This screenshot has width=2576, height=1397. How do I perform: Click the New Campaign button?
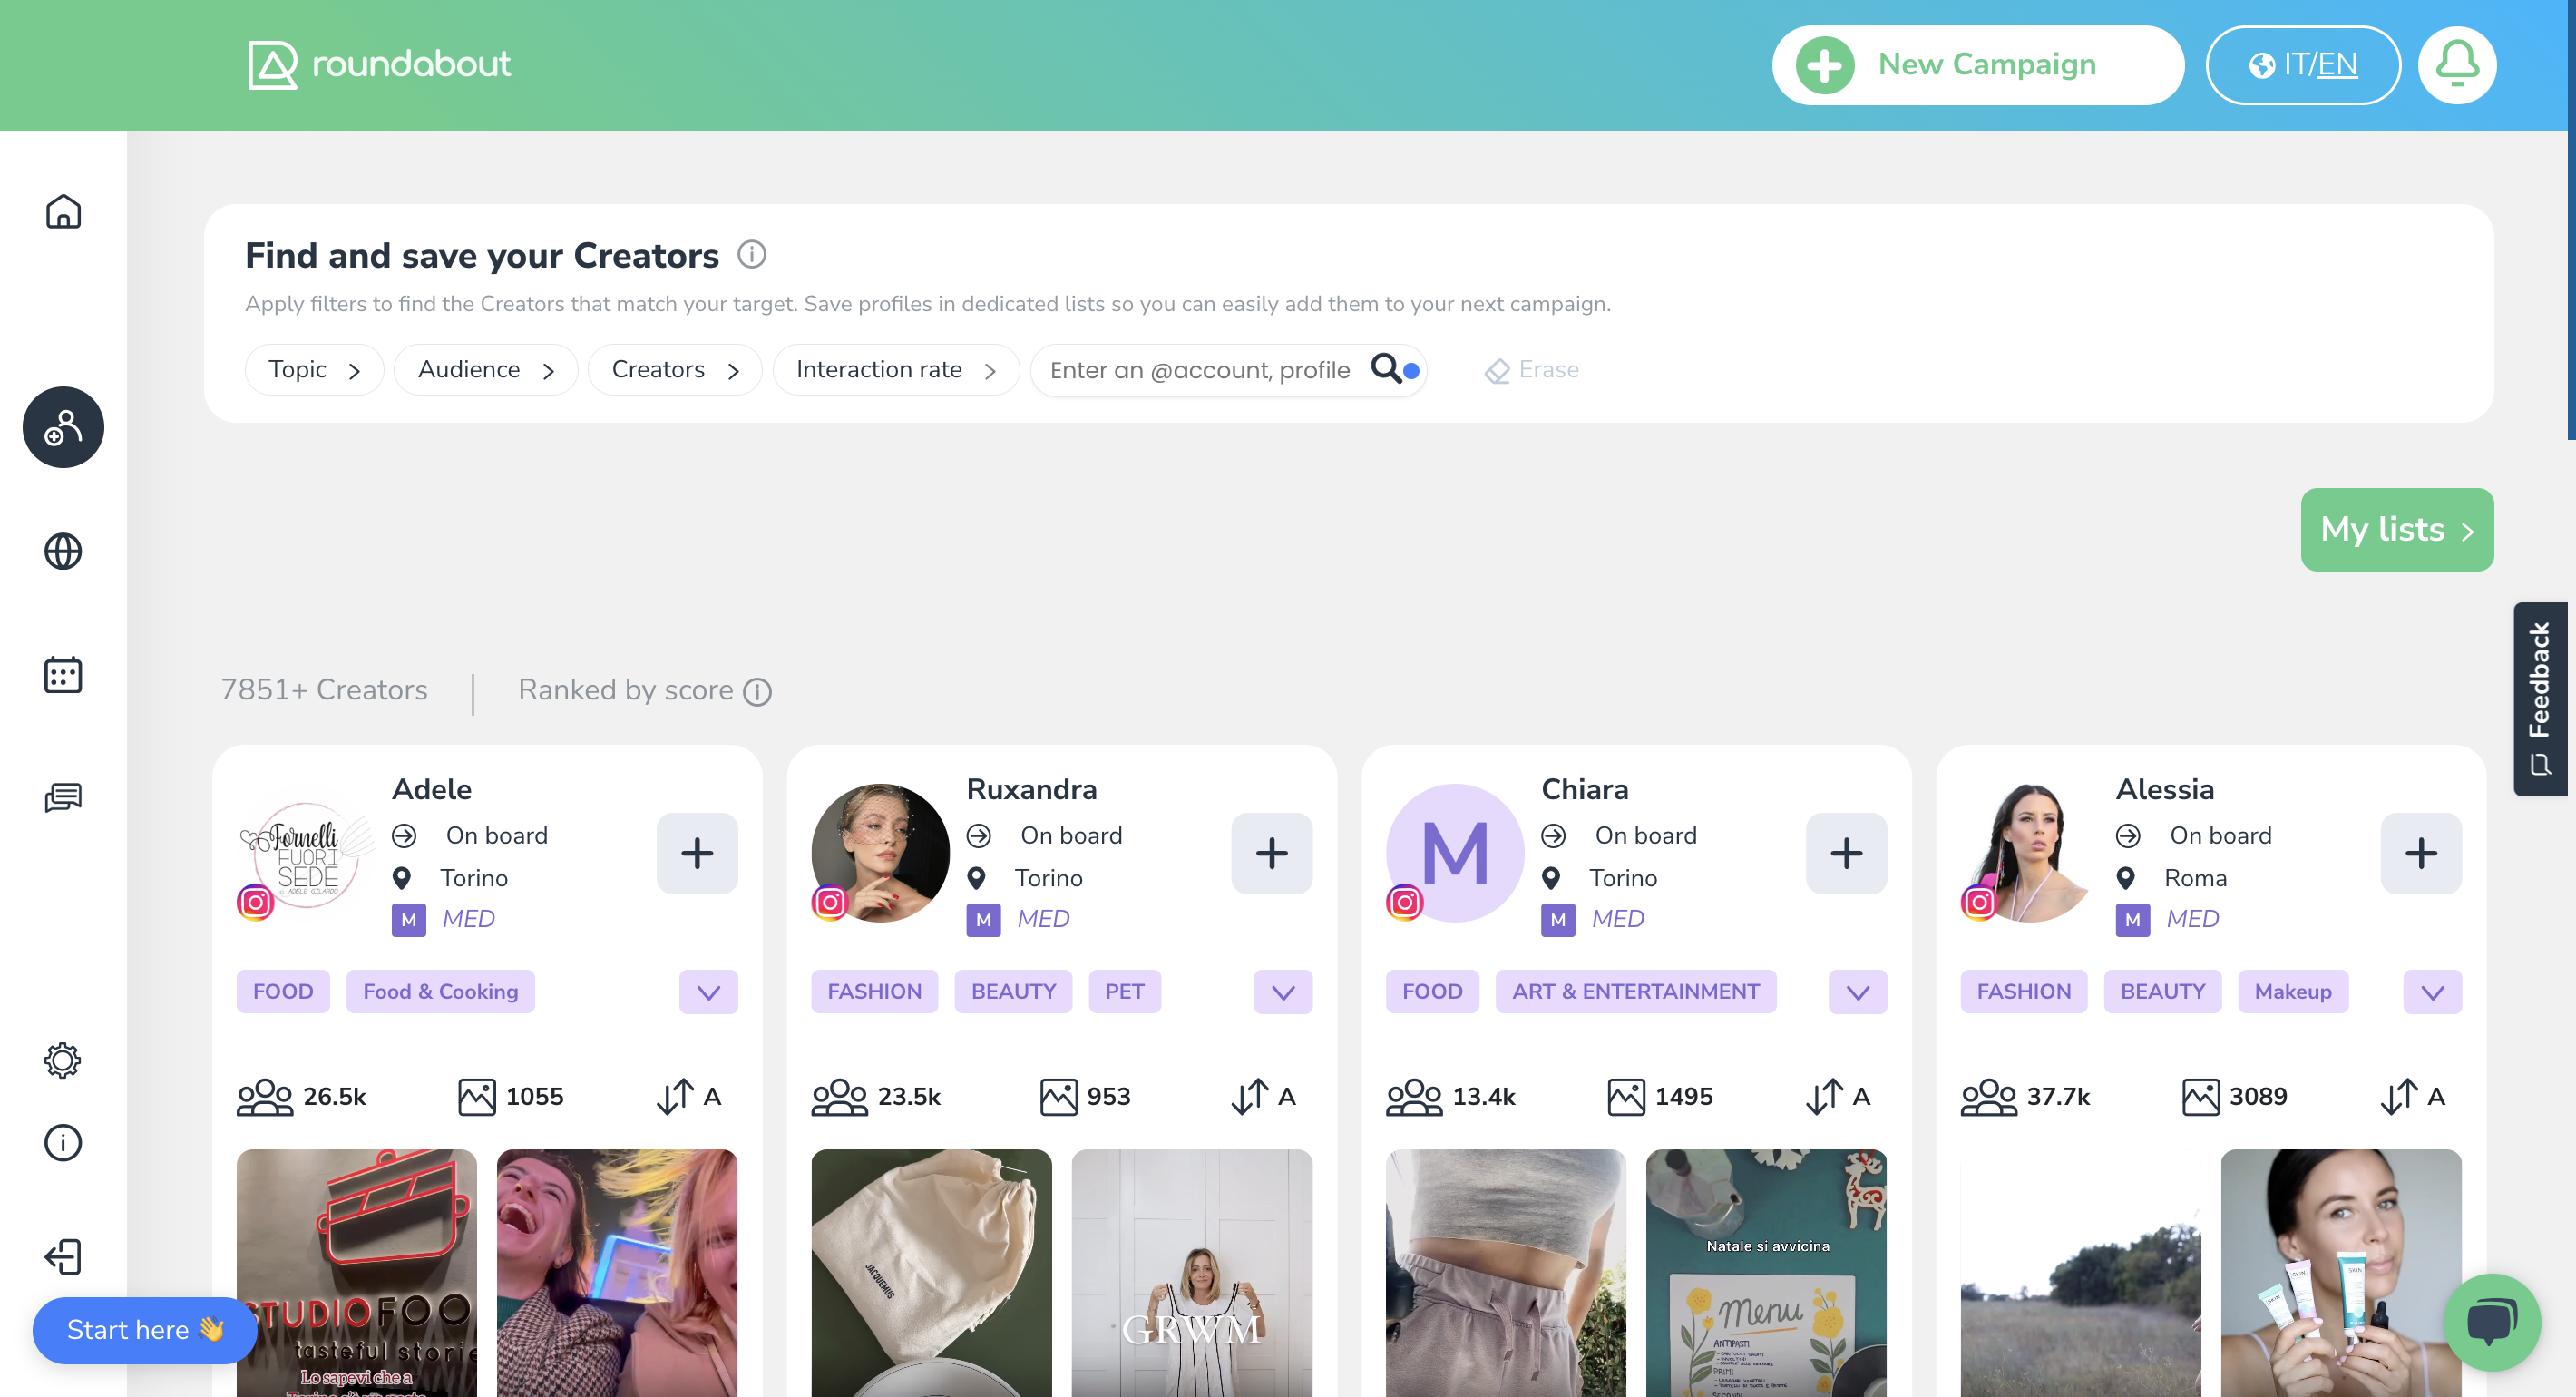(1978, 65)
